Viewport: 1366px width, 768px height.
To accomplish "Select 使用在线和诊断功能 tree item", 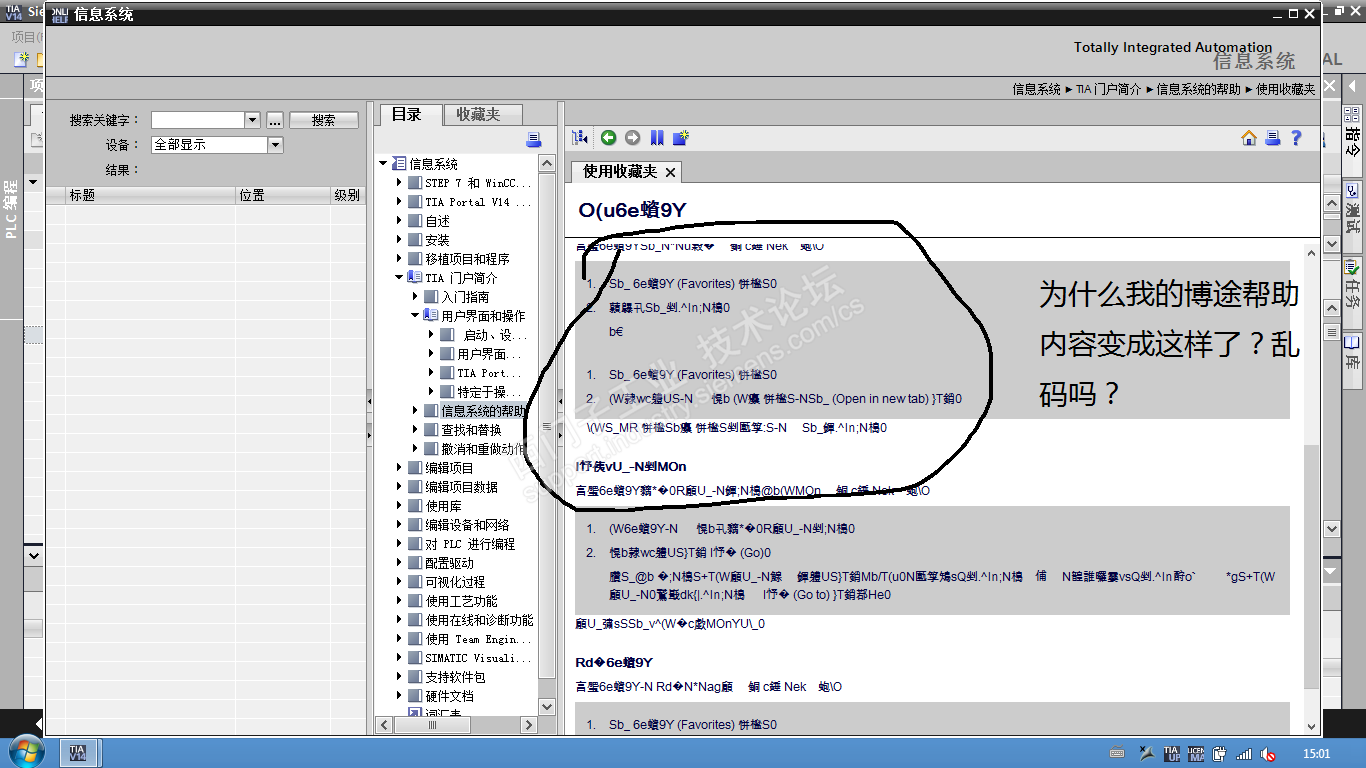I will (479, 620).
